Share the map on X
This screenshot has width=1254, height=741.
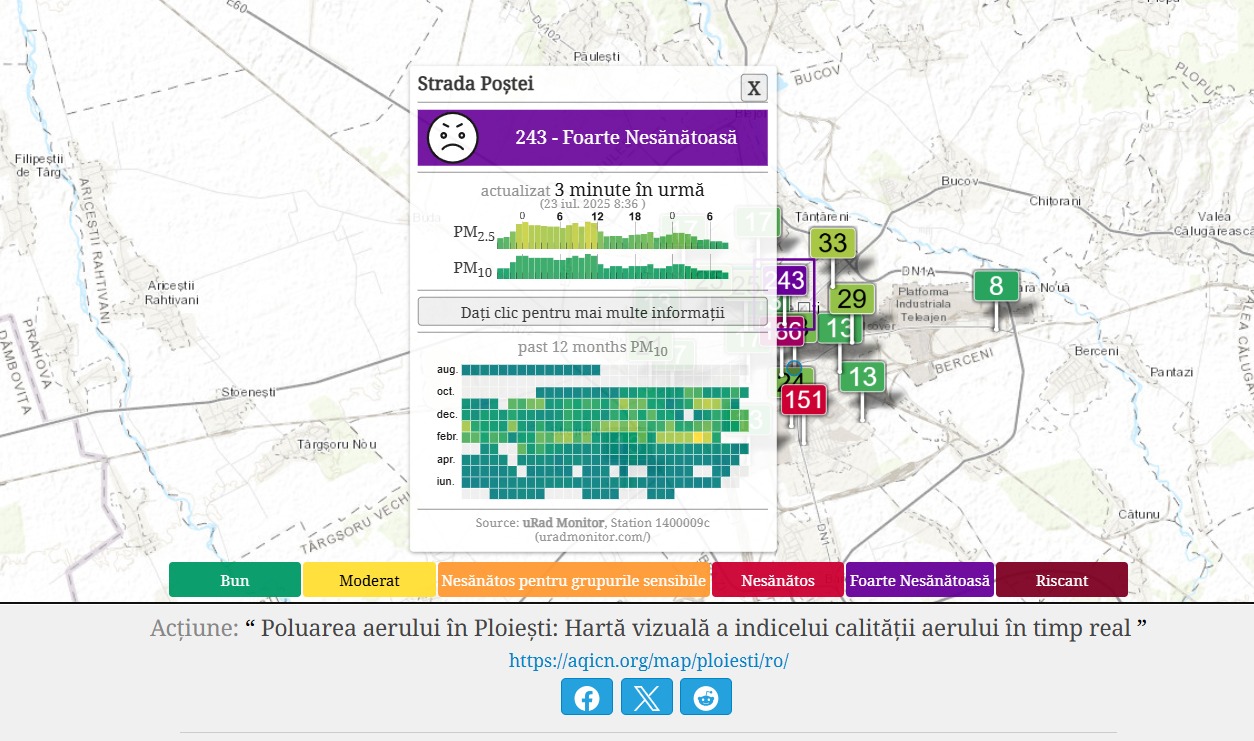point(647,697)
